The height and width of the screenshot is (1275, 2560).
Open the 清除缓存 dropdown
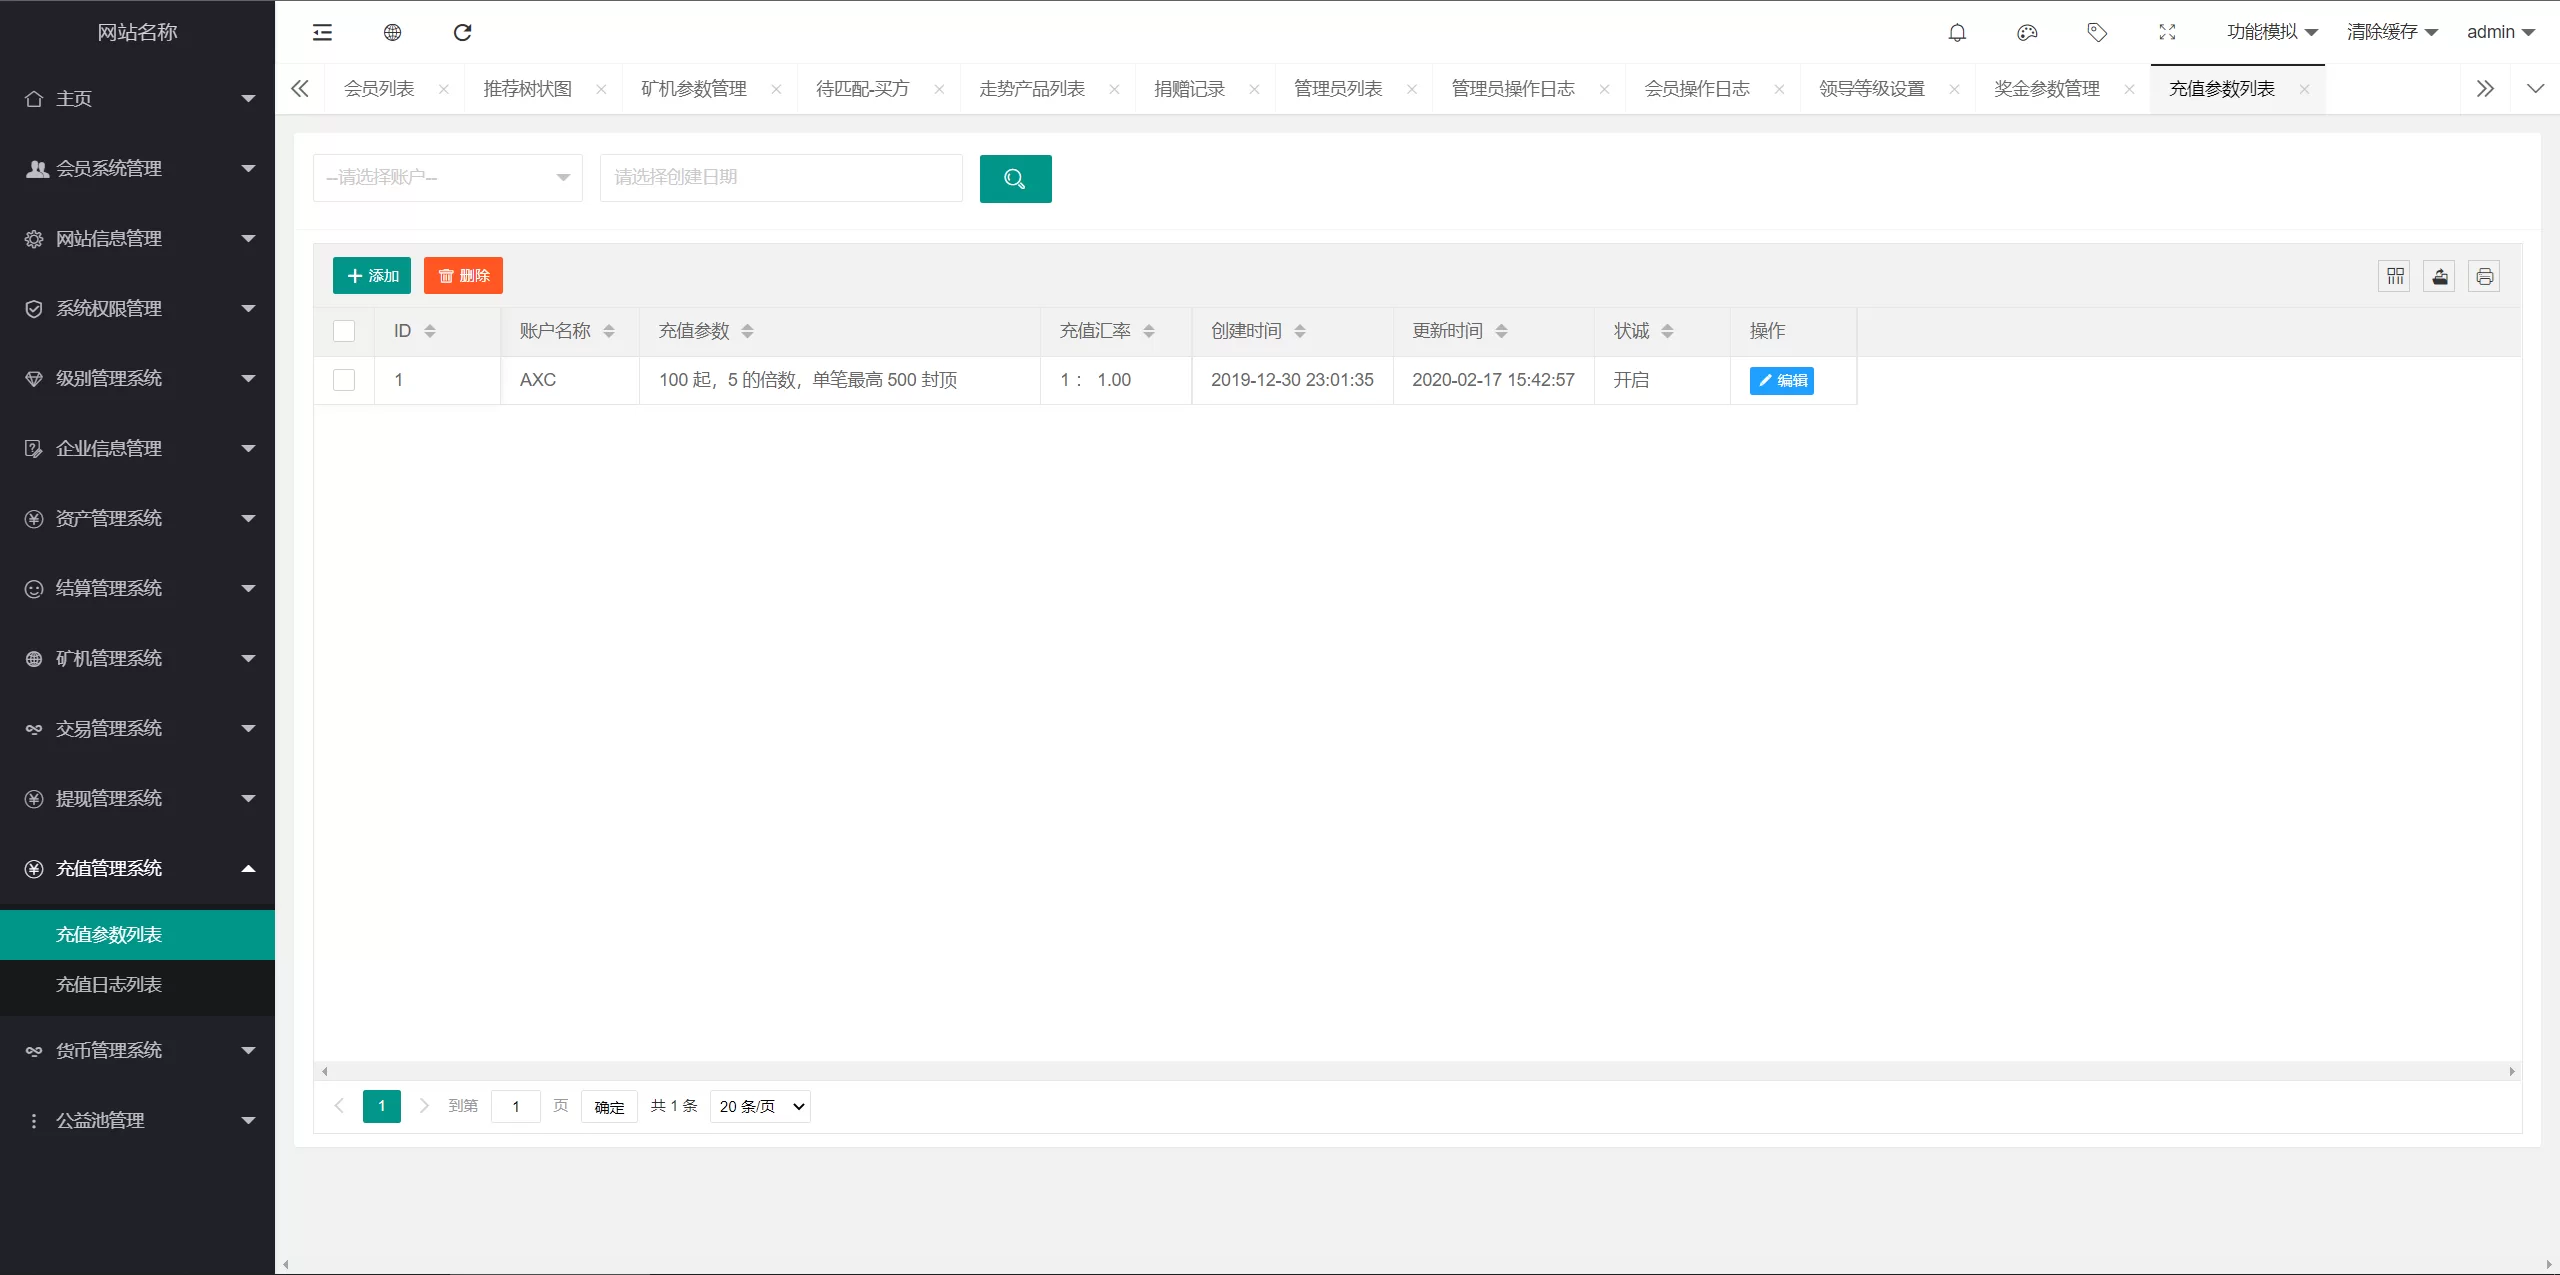pos(2392,32)
